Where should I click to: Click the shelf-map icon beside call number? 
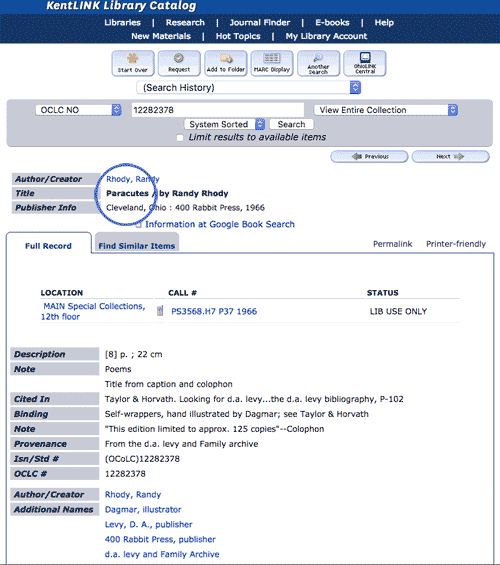coord(160,311)
